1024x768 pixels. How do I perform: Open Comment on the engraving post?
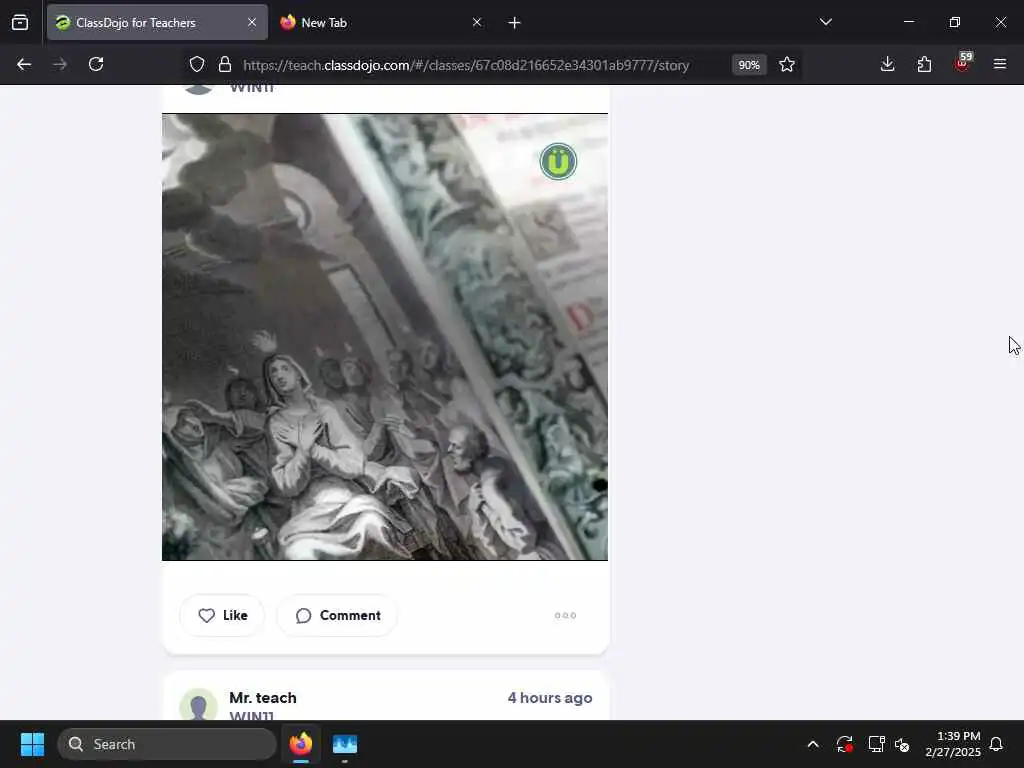pyautogui.click(x=337, y=615)
